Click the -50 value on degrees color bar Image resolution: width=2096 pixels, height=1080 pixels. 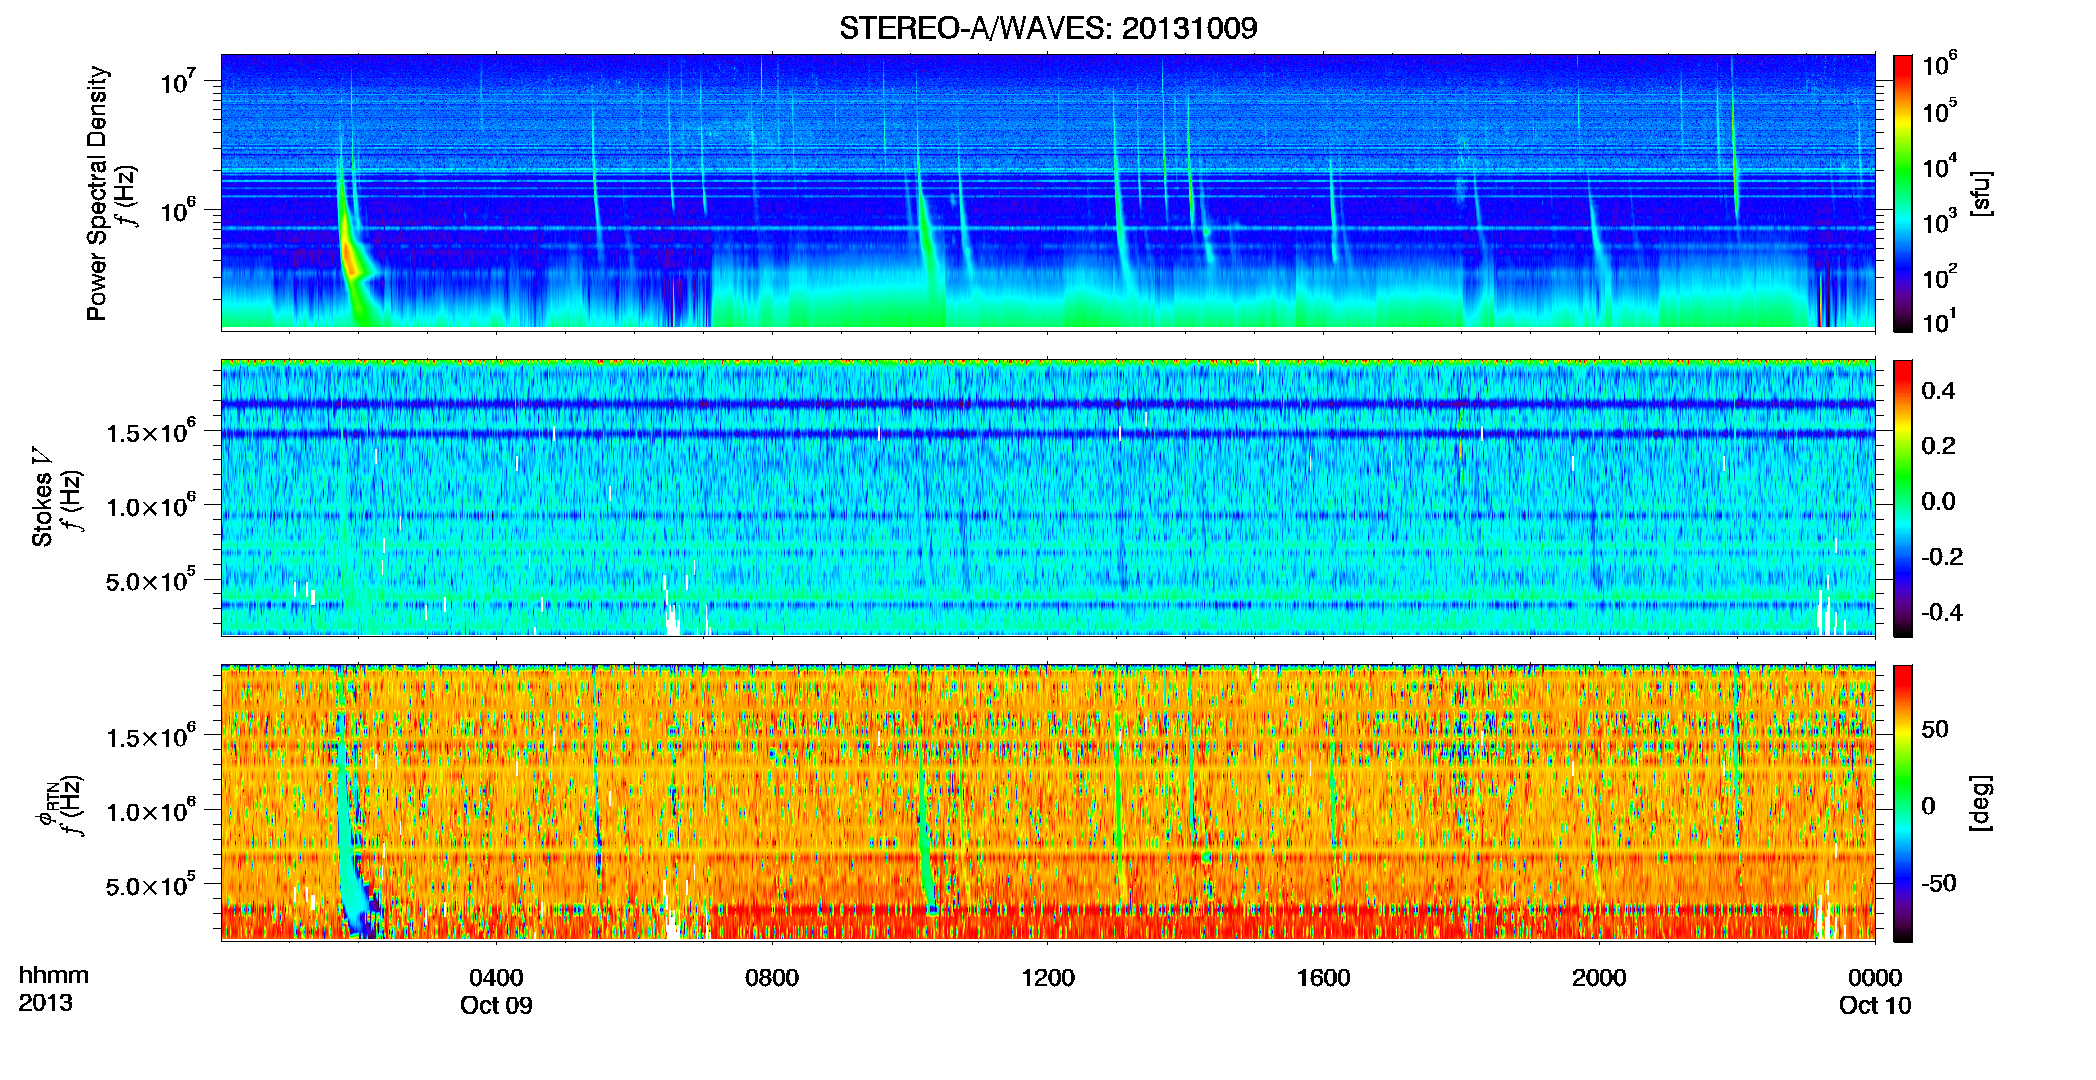[1939, 883]
